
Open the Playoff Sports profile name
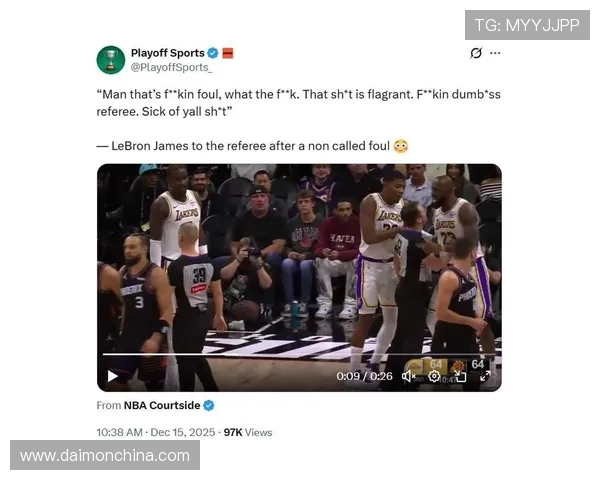[168, 53]
